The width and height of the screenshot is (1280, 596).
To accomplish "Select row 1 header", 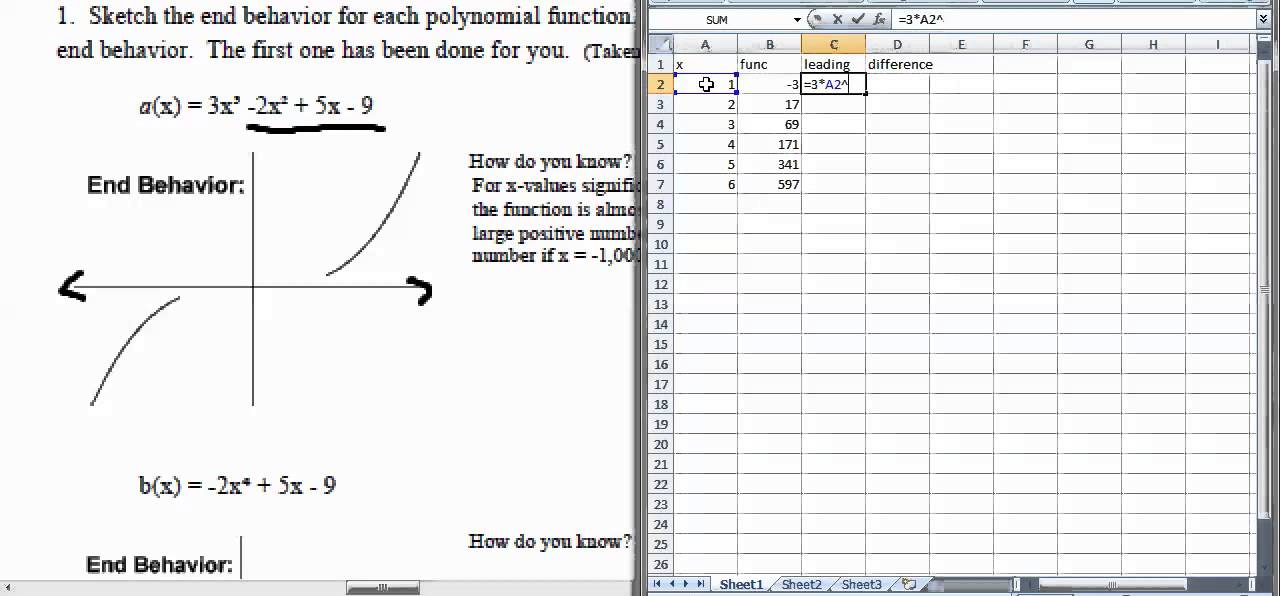I will (660, 64).
